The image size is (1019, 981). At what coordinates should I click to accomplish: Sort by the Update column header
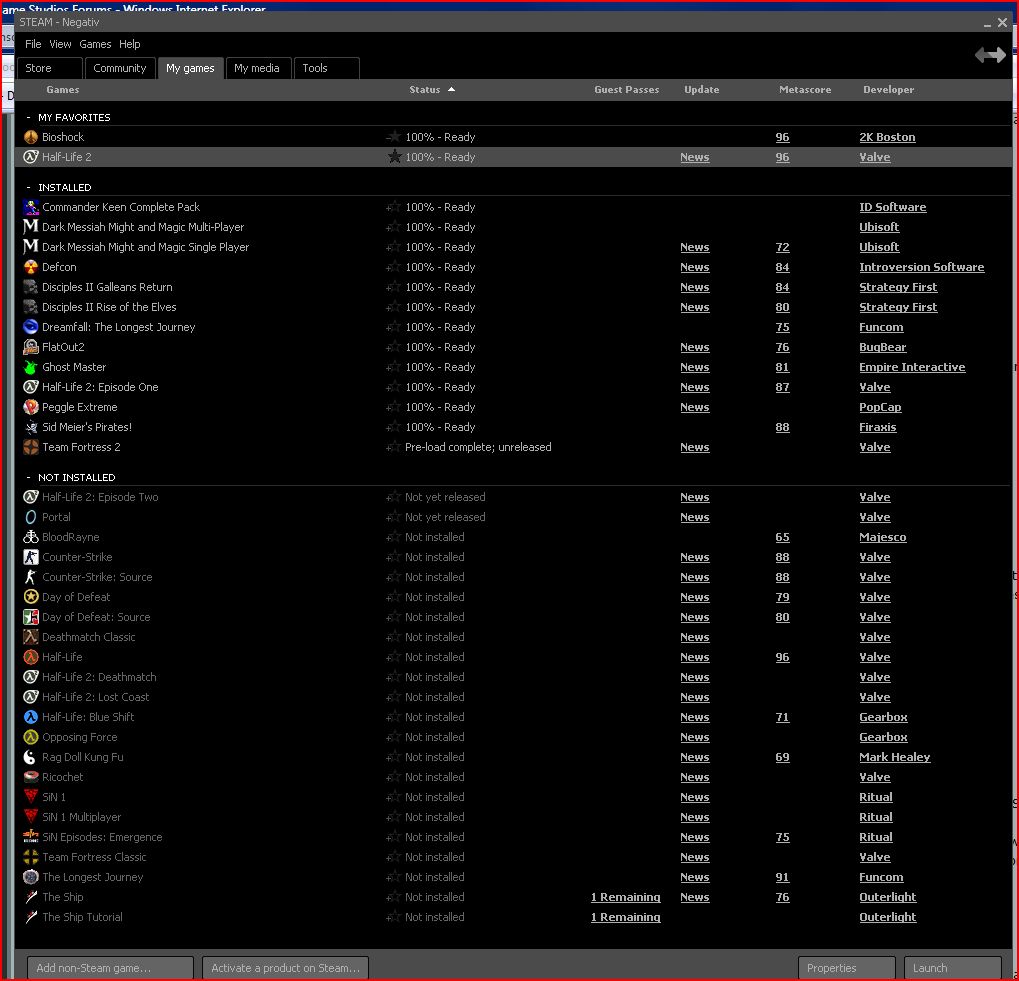(x=701, y=90)
